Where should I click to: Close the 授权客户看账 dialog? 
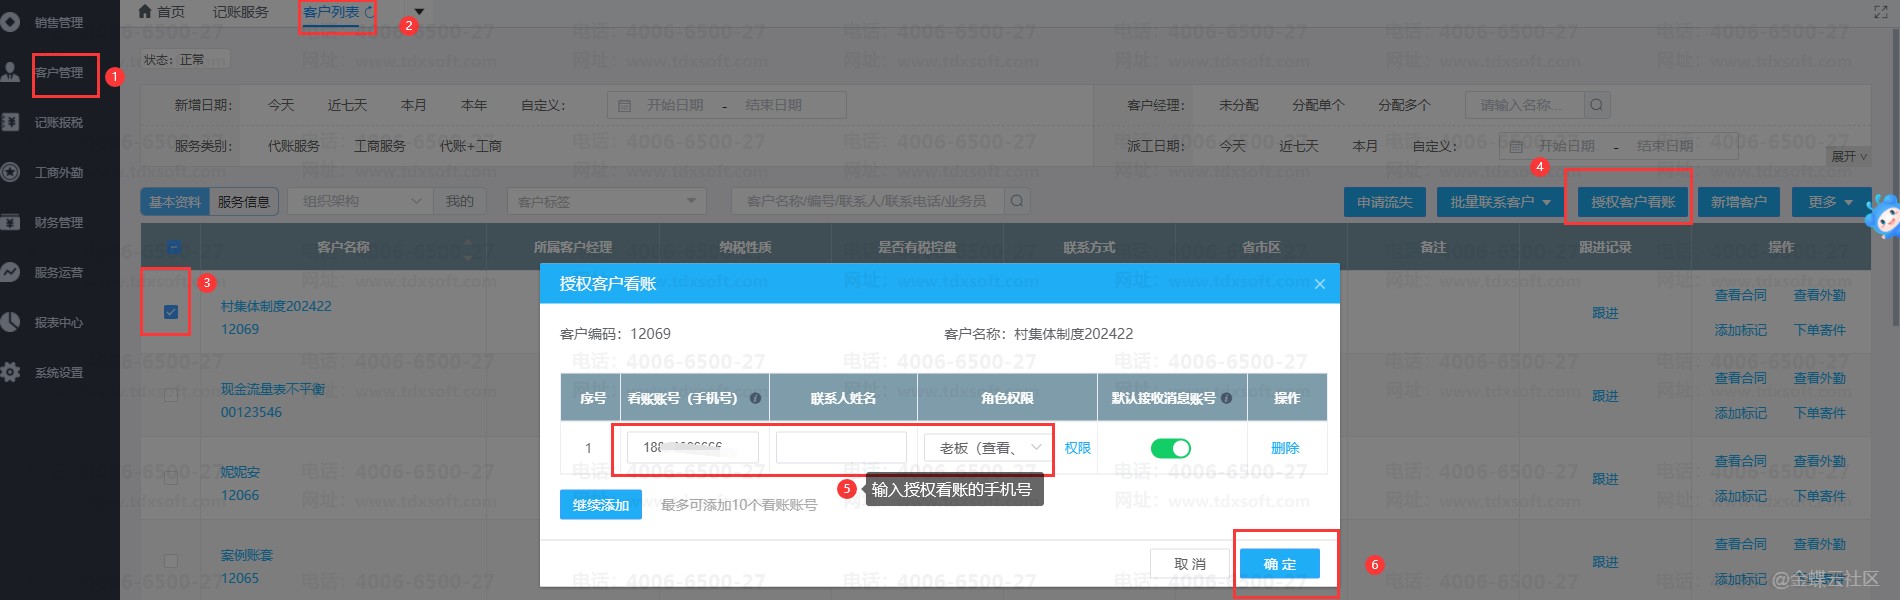[1319, 284]
